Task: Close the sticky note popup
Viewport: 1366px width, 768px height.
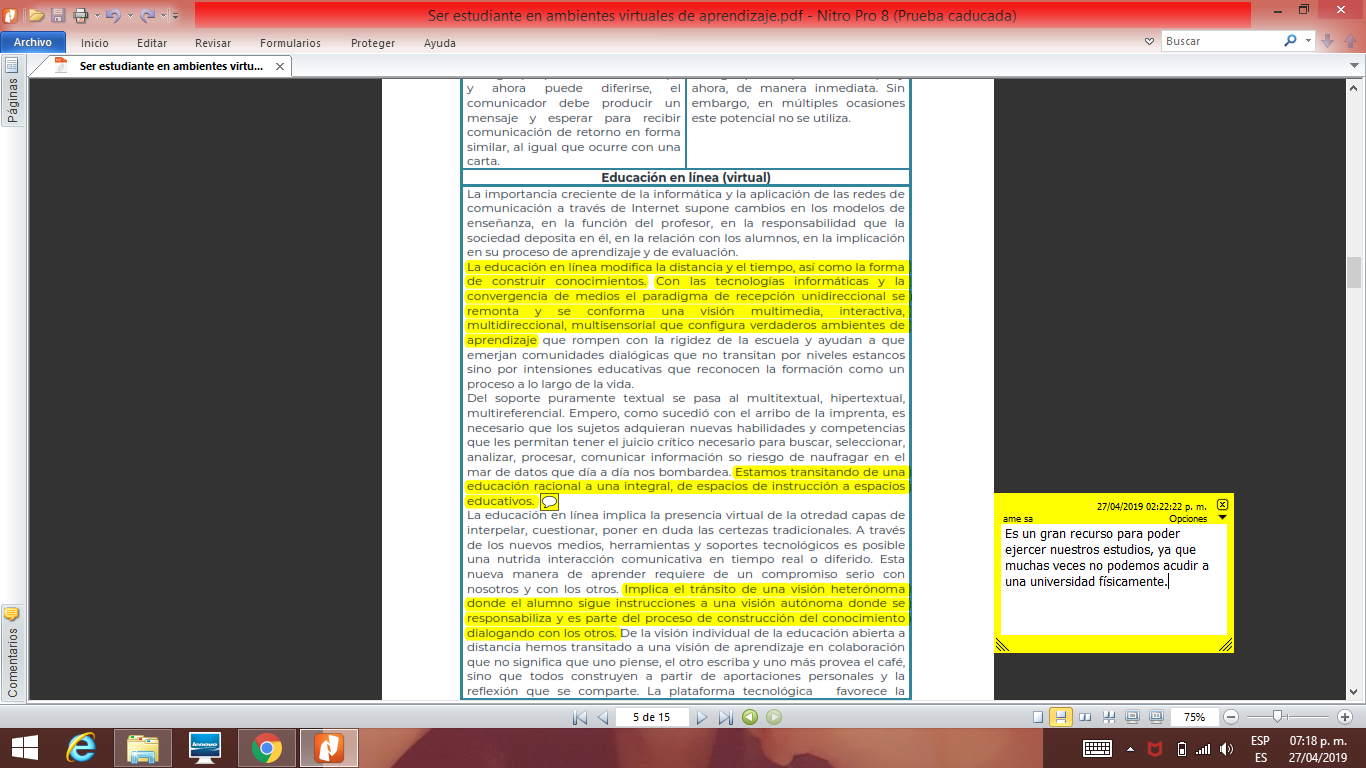Action: pos(1222,505)
